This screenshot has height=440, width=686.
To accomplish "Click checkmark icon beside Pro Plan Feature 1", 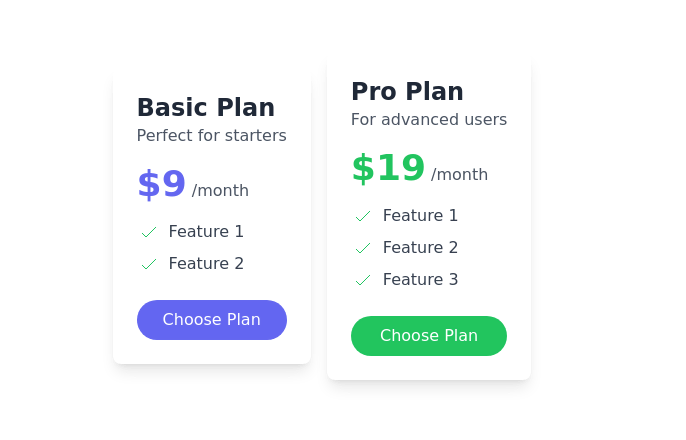I will [363, 216].
